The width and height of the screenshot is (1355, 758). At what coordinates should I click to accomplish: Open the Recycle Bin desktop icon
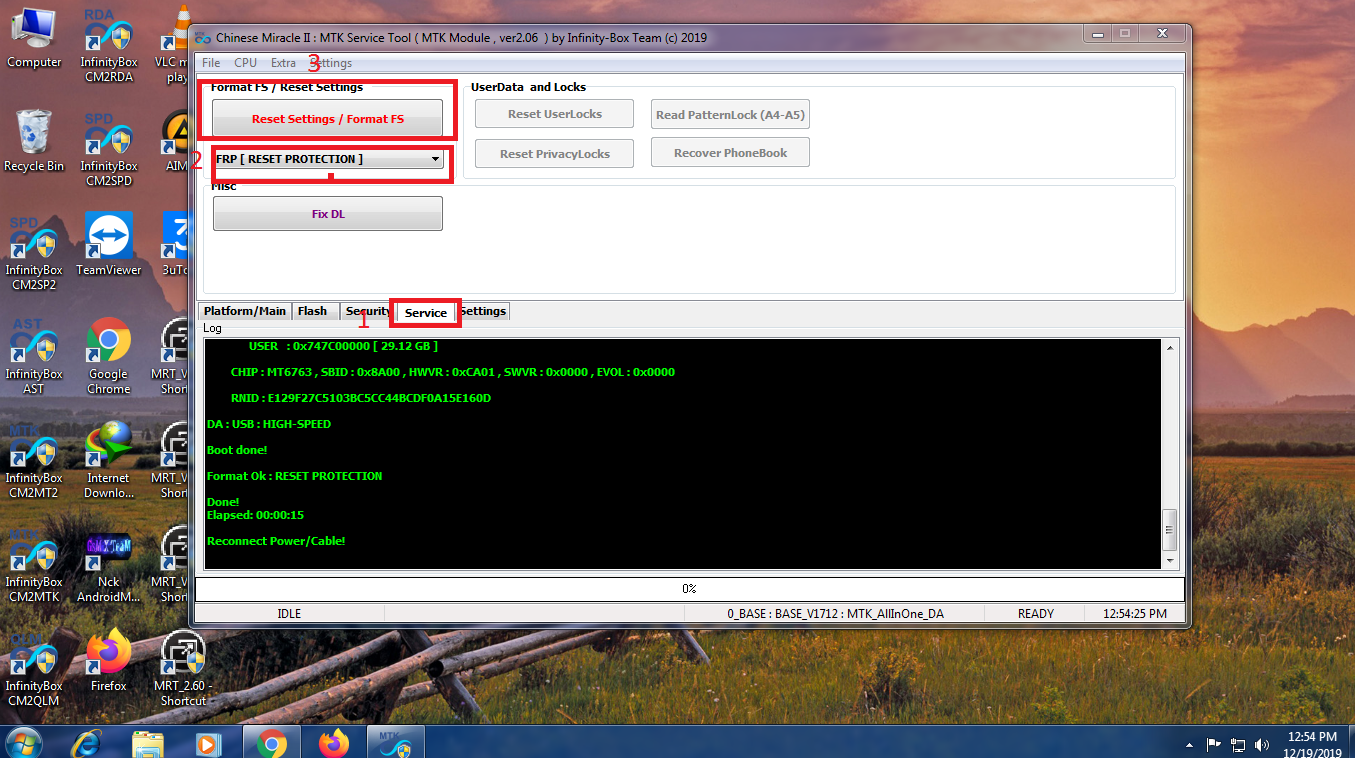[x=34, y=141]
